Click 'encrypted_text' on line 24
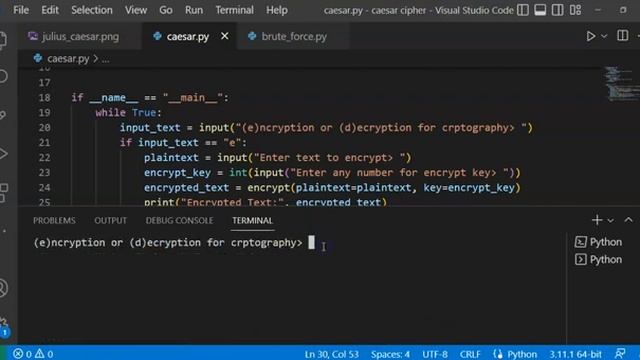 coord(186,188)
